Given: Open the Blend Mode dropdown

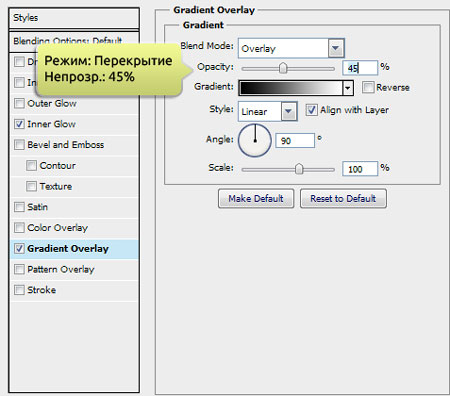Looking at the screenshot, I should pos(291,49).
